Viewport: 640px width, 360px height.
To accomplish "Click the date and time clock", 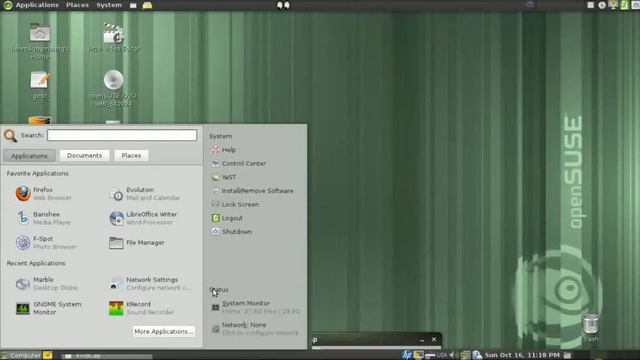I will (522, 355).
